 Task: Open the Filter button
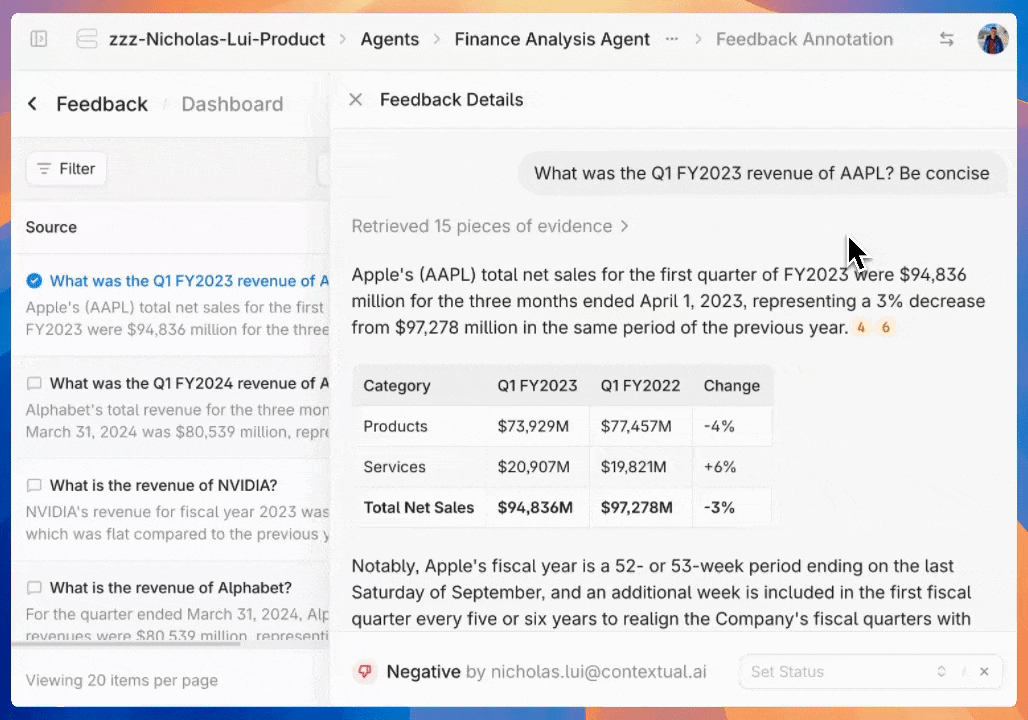pyautogui.click(x=66, y=169)
